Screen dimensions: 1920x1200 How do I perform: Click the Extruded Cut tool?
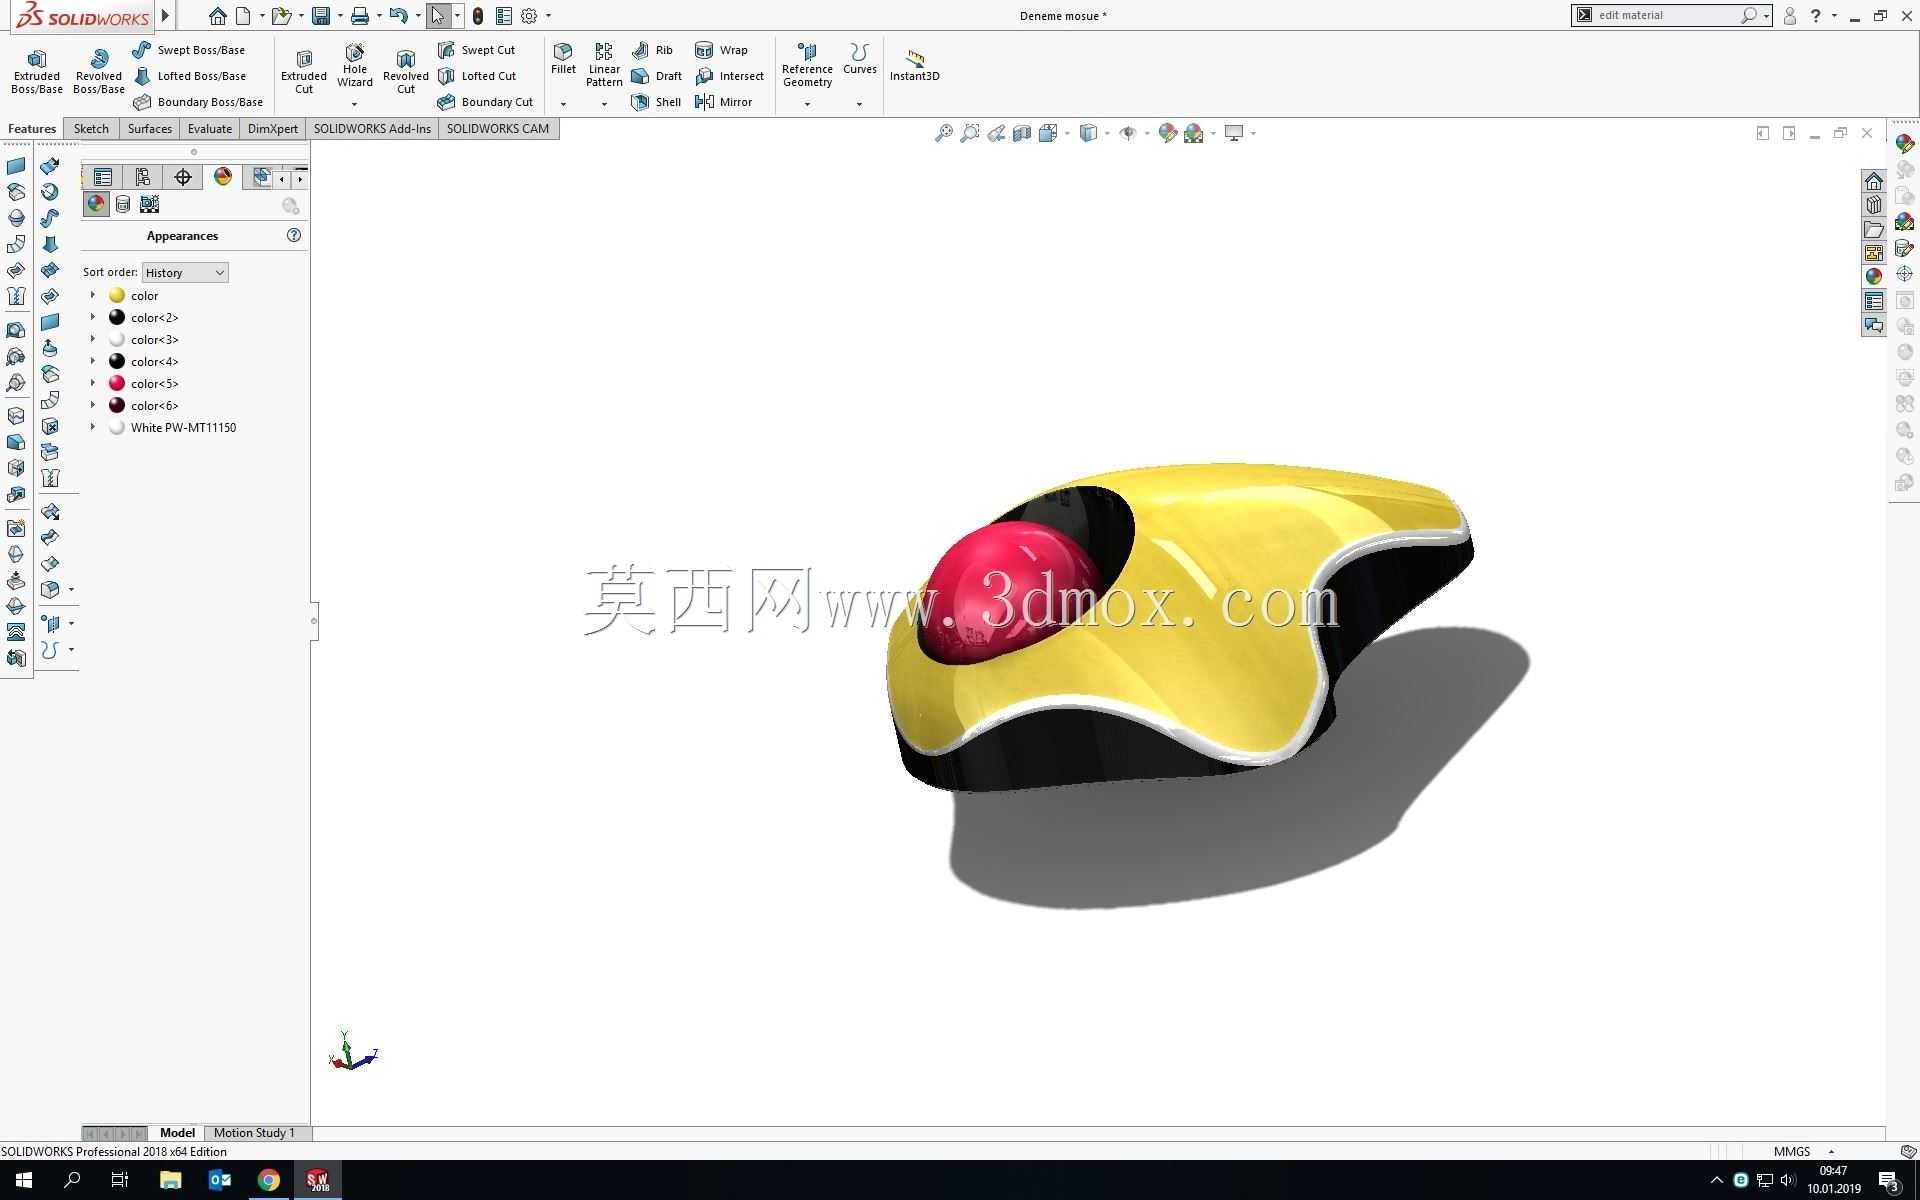pyautogui.click(x=304, y=71)
